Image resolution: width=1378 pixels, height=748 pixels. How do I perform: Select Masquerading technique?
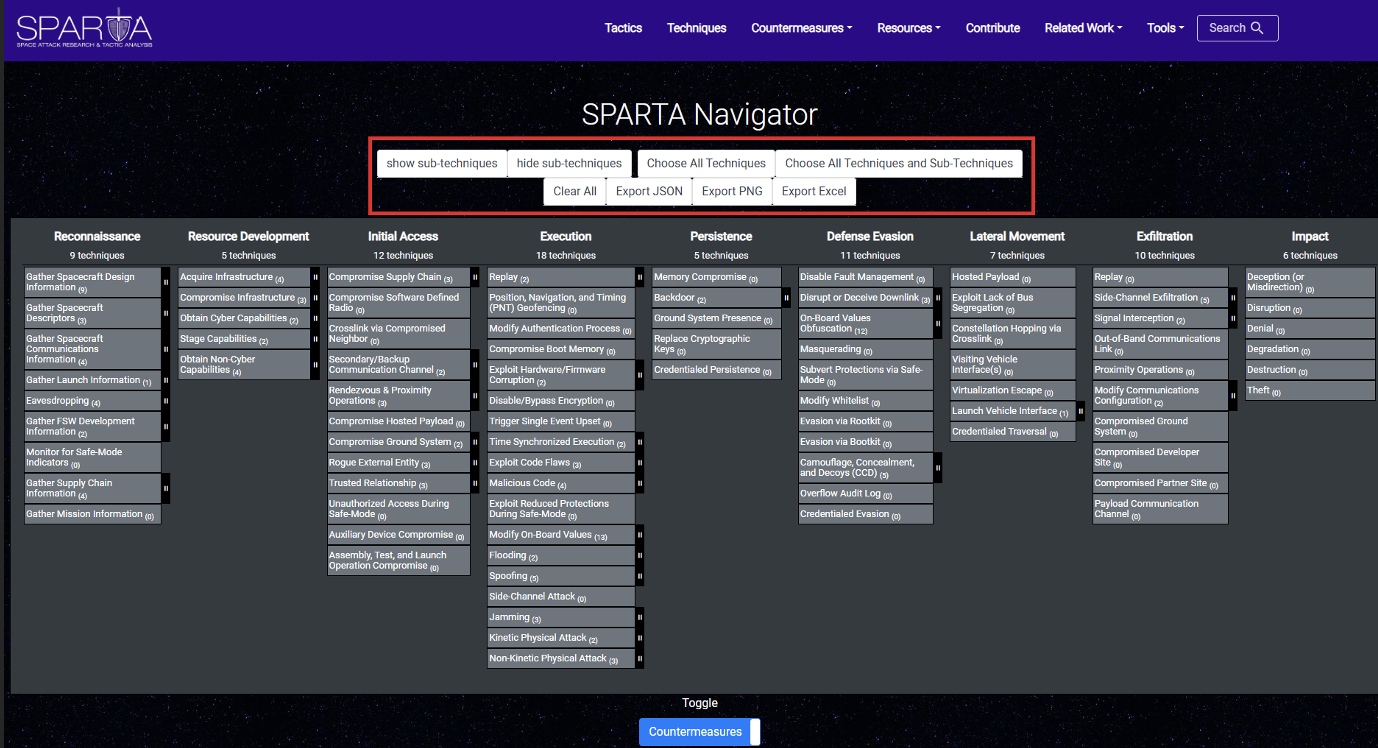[x=866, y=350]
